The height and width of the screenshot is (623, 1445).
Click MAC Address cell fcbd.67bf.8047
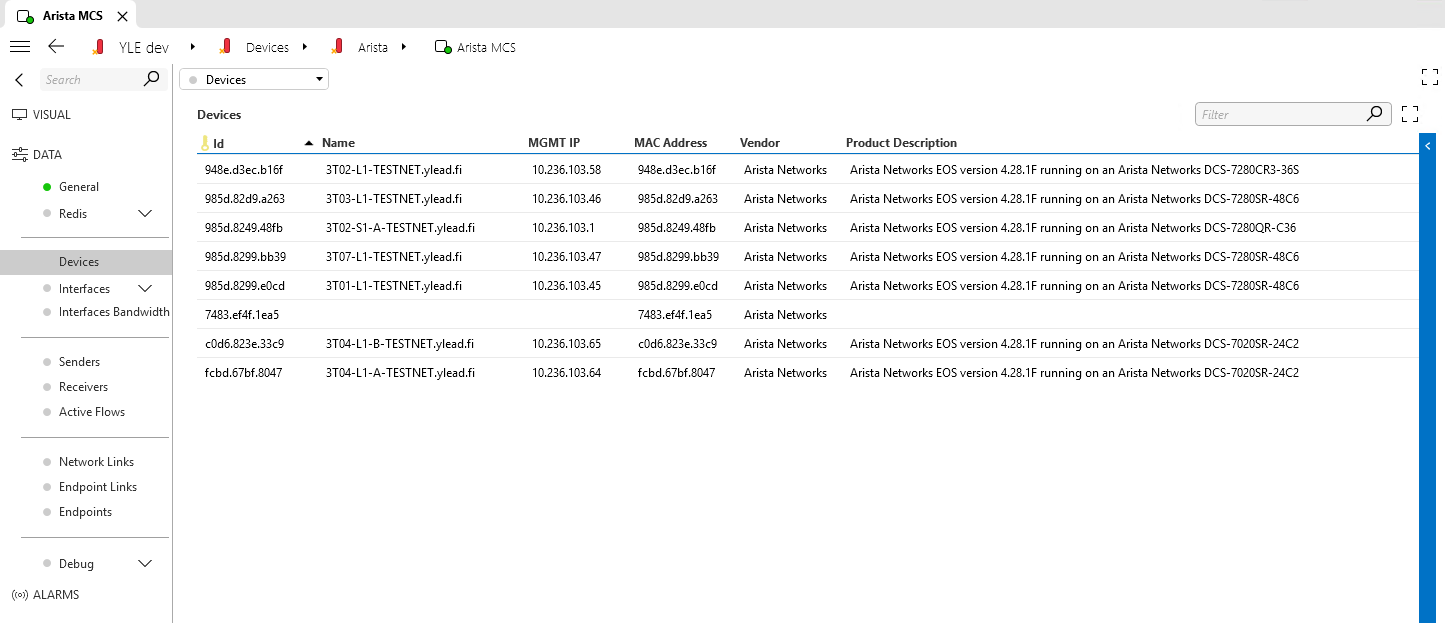tap(676, 373)
